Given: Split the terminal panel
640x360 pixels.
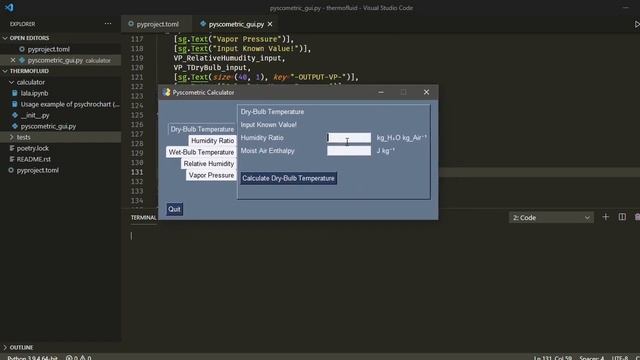Looking at the screenshot, I should pos(622,217).
